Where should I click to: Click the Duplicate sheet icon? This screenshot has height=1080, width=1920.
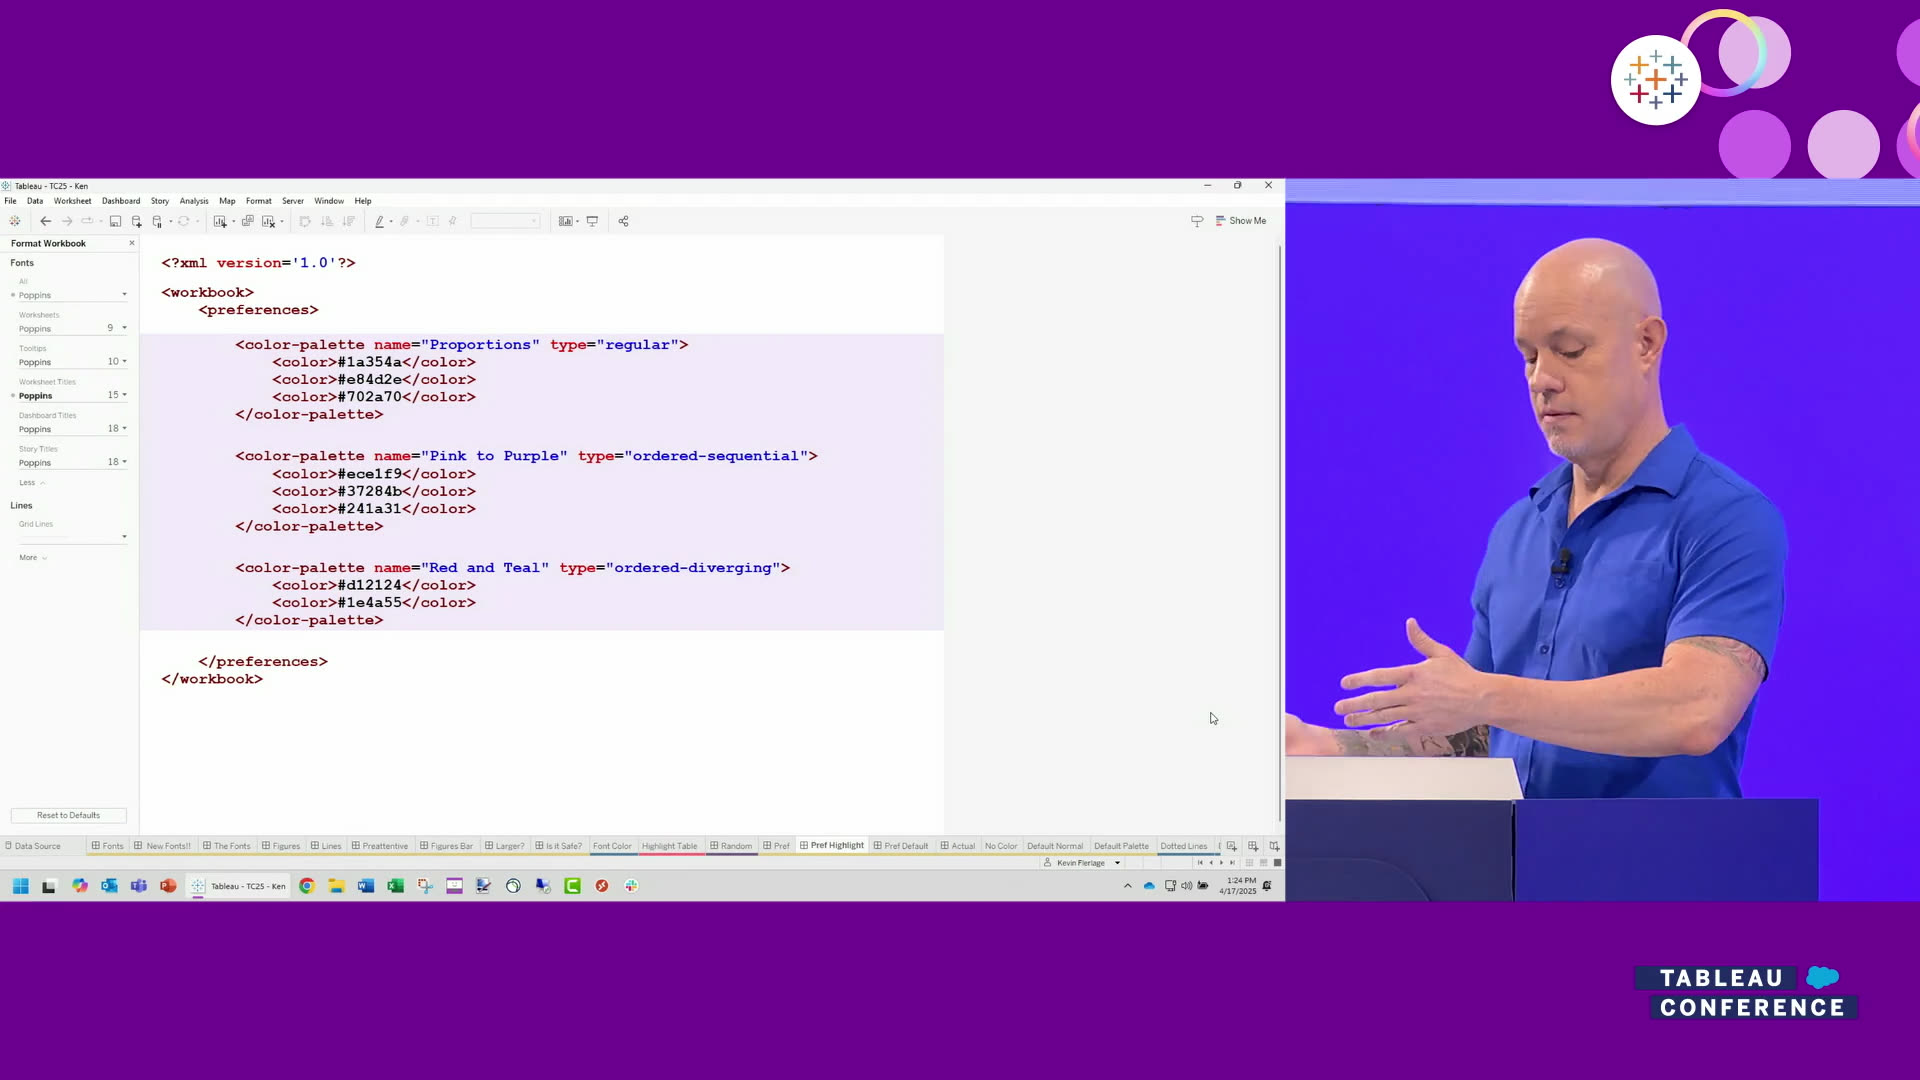click(247, 221)
